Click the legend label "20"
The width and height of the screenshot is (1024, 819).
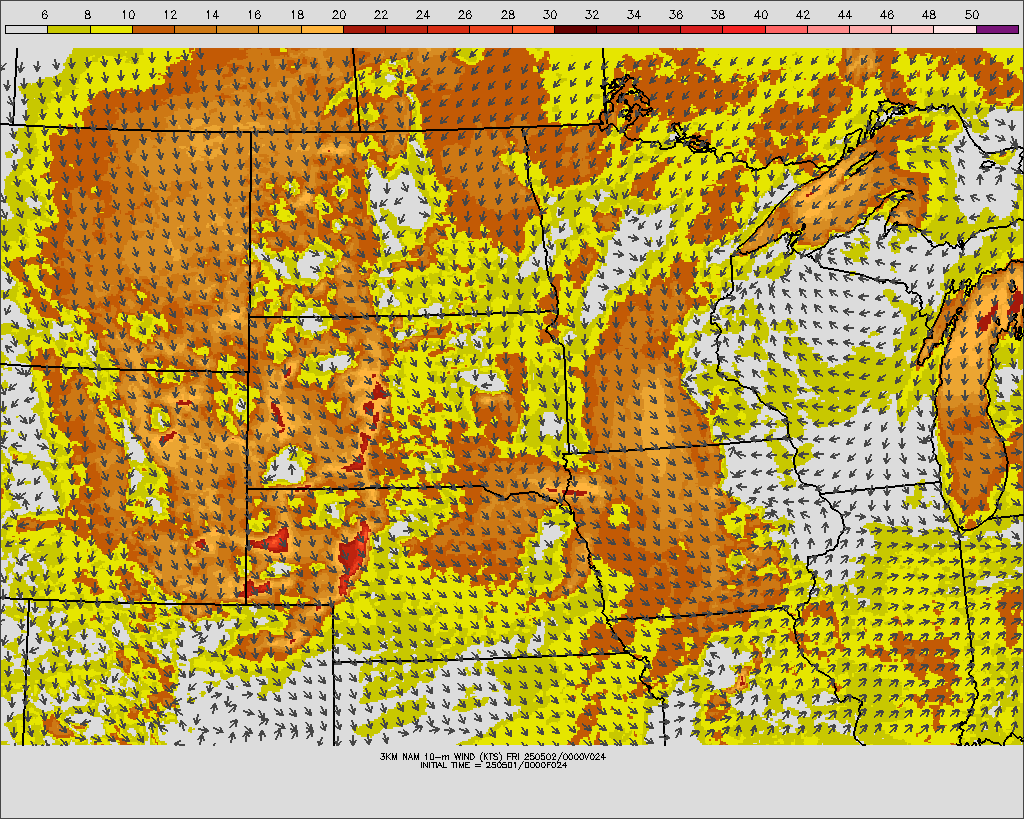coord(338,14)
